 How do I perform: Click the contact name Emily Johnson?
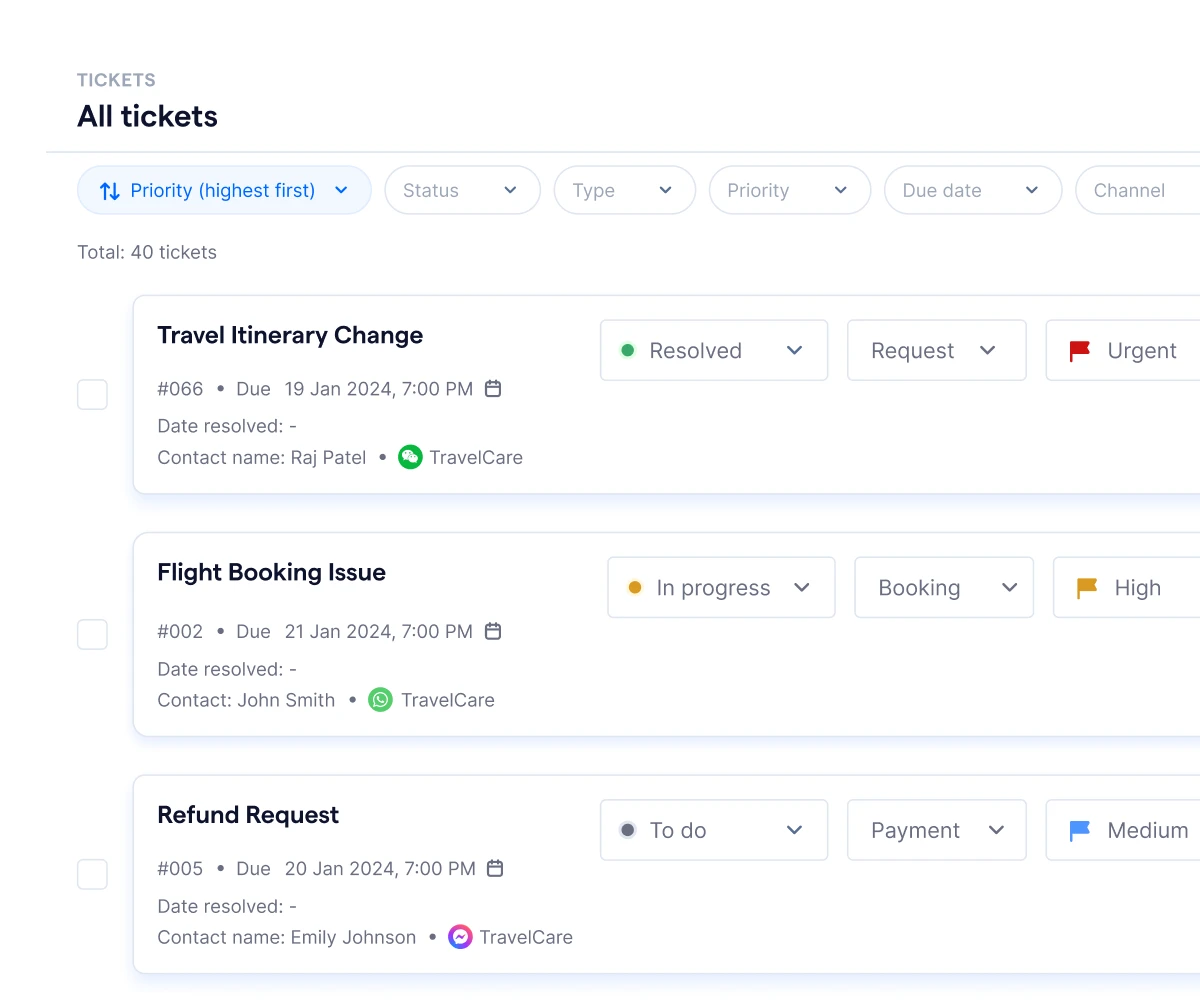(x=353, y=937)
